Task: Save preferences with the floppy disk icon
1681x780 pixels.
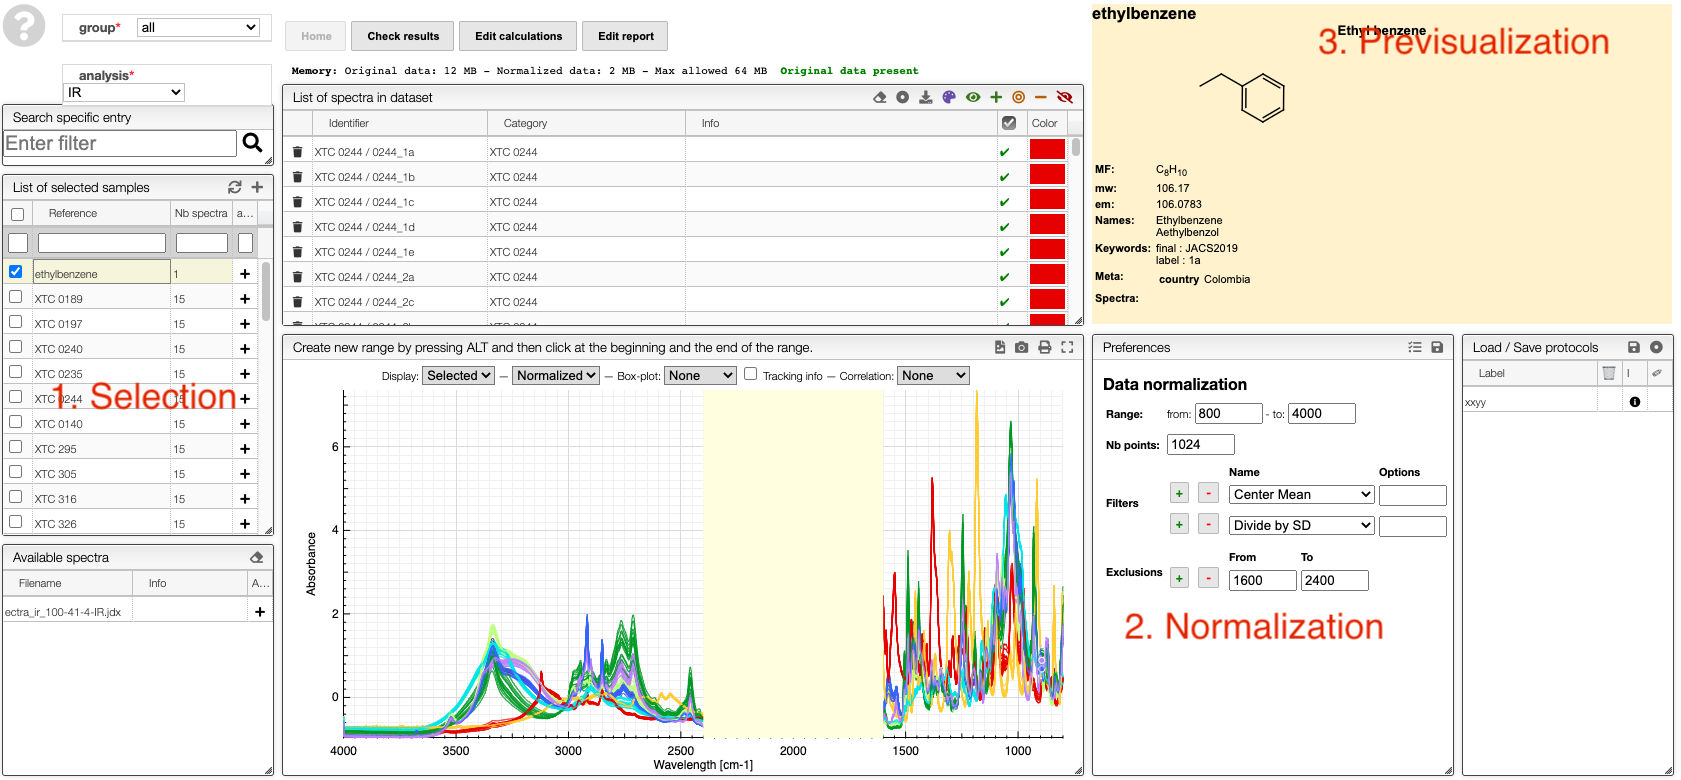Action: 1437,347
